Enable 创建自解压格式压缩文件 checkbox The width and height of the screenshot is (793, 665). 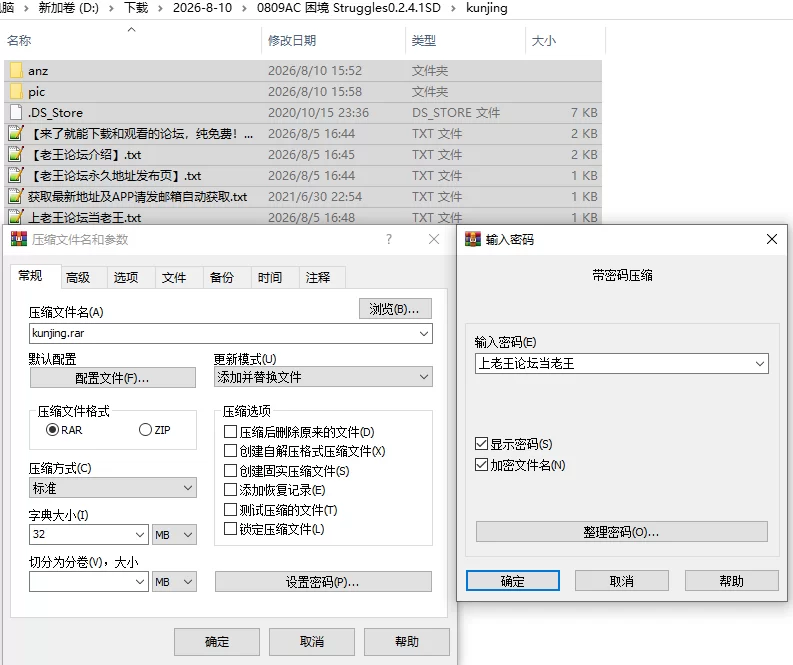[230, 451]
